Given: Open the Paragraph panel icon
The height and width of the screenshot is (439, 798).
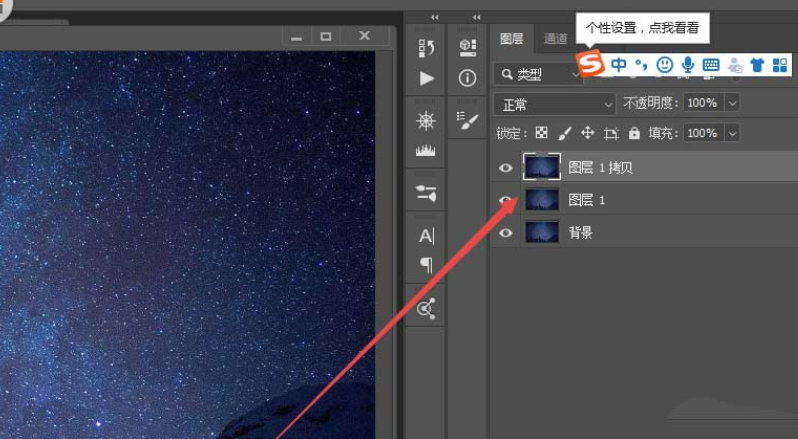Looking at the screenshot, I should (427, 265).
